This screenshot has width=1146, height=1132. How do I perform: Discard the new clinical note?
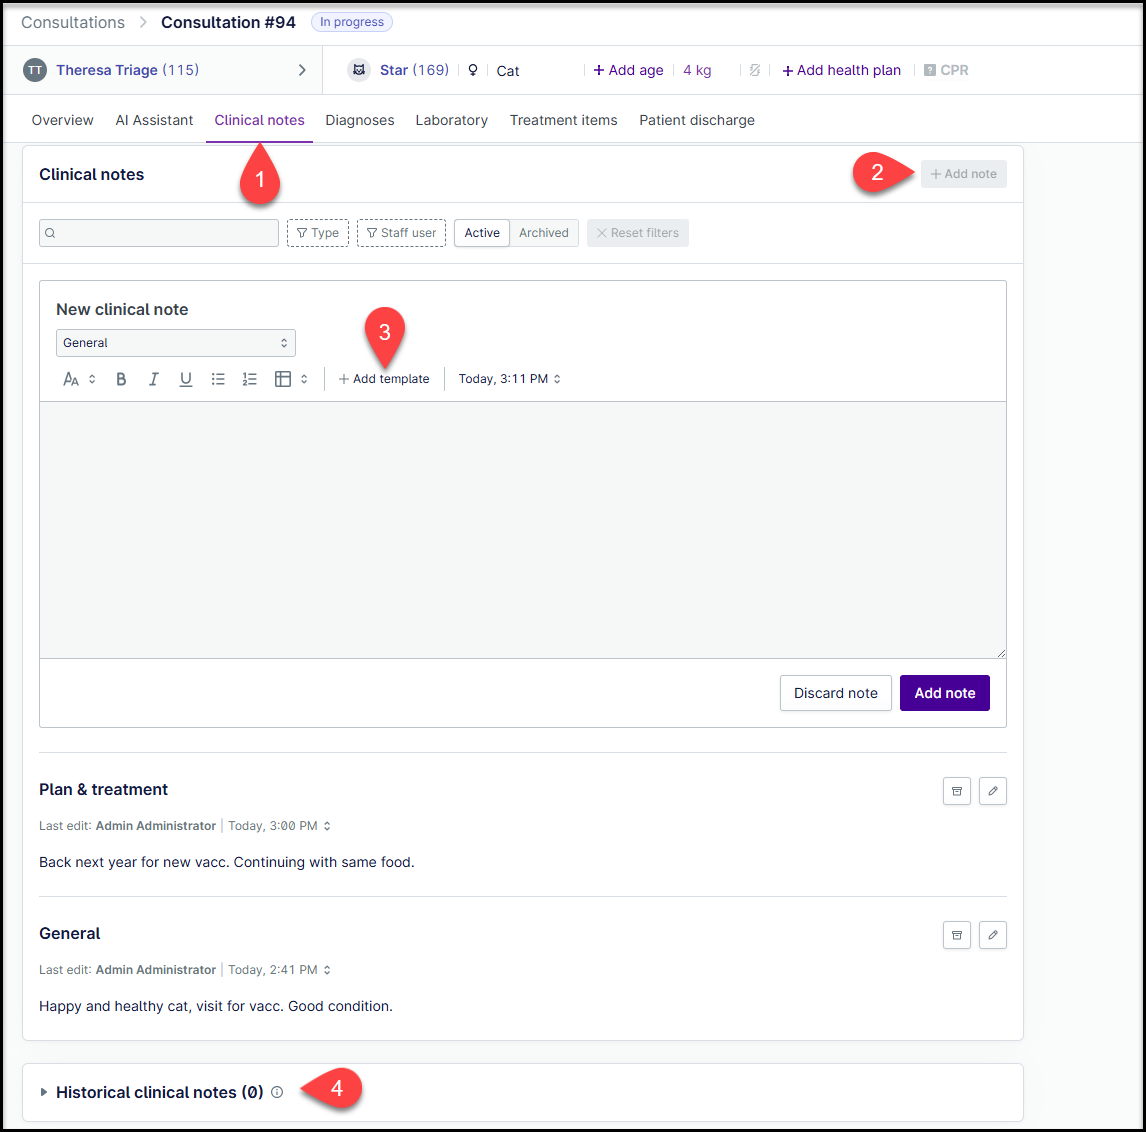point(835,693)
